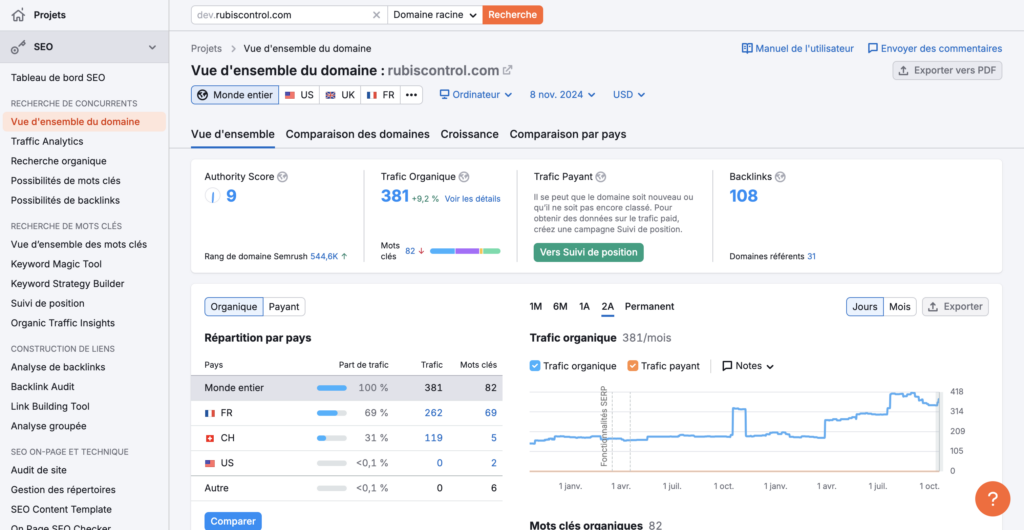Switch to Comparaison par pays tab
This screenshot has width=1024, height=530.
point(568,134)
